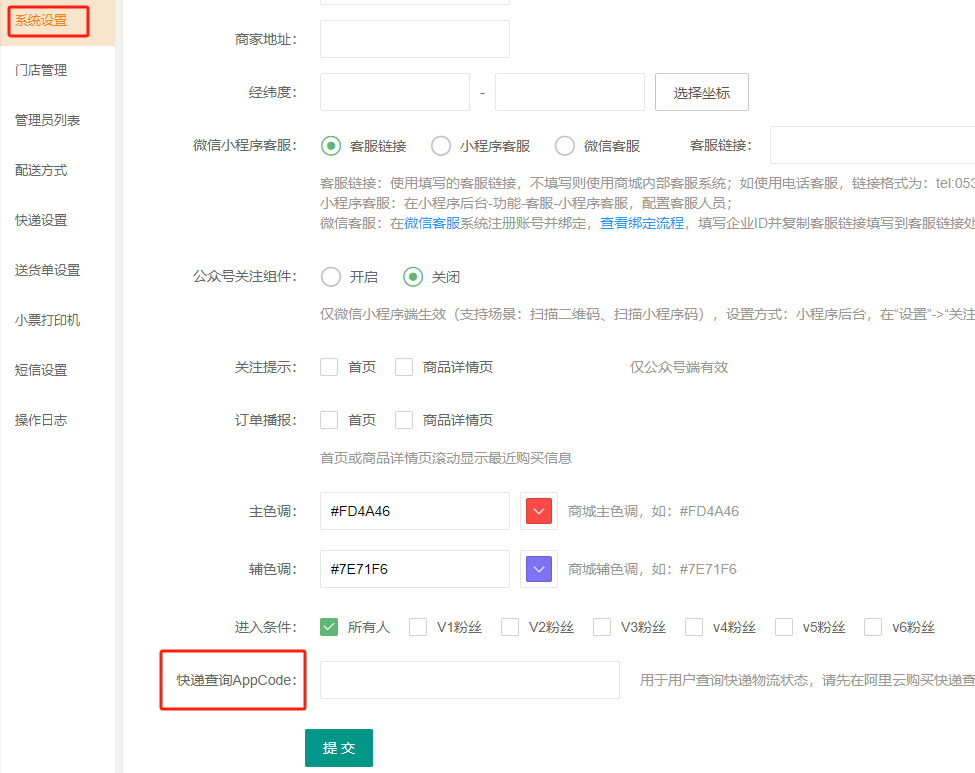Go to 门店管理 in the sidebar
Image resolution: width=975 pixels, height=773 pixels.
[x=41, y=70]
